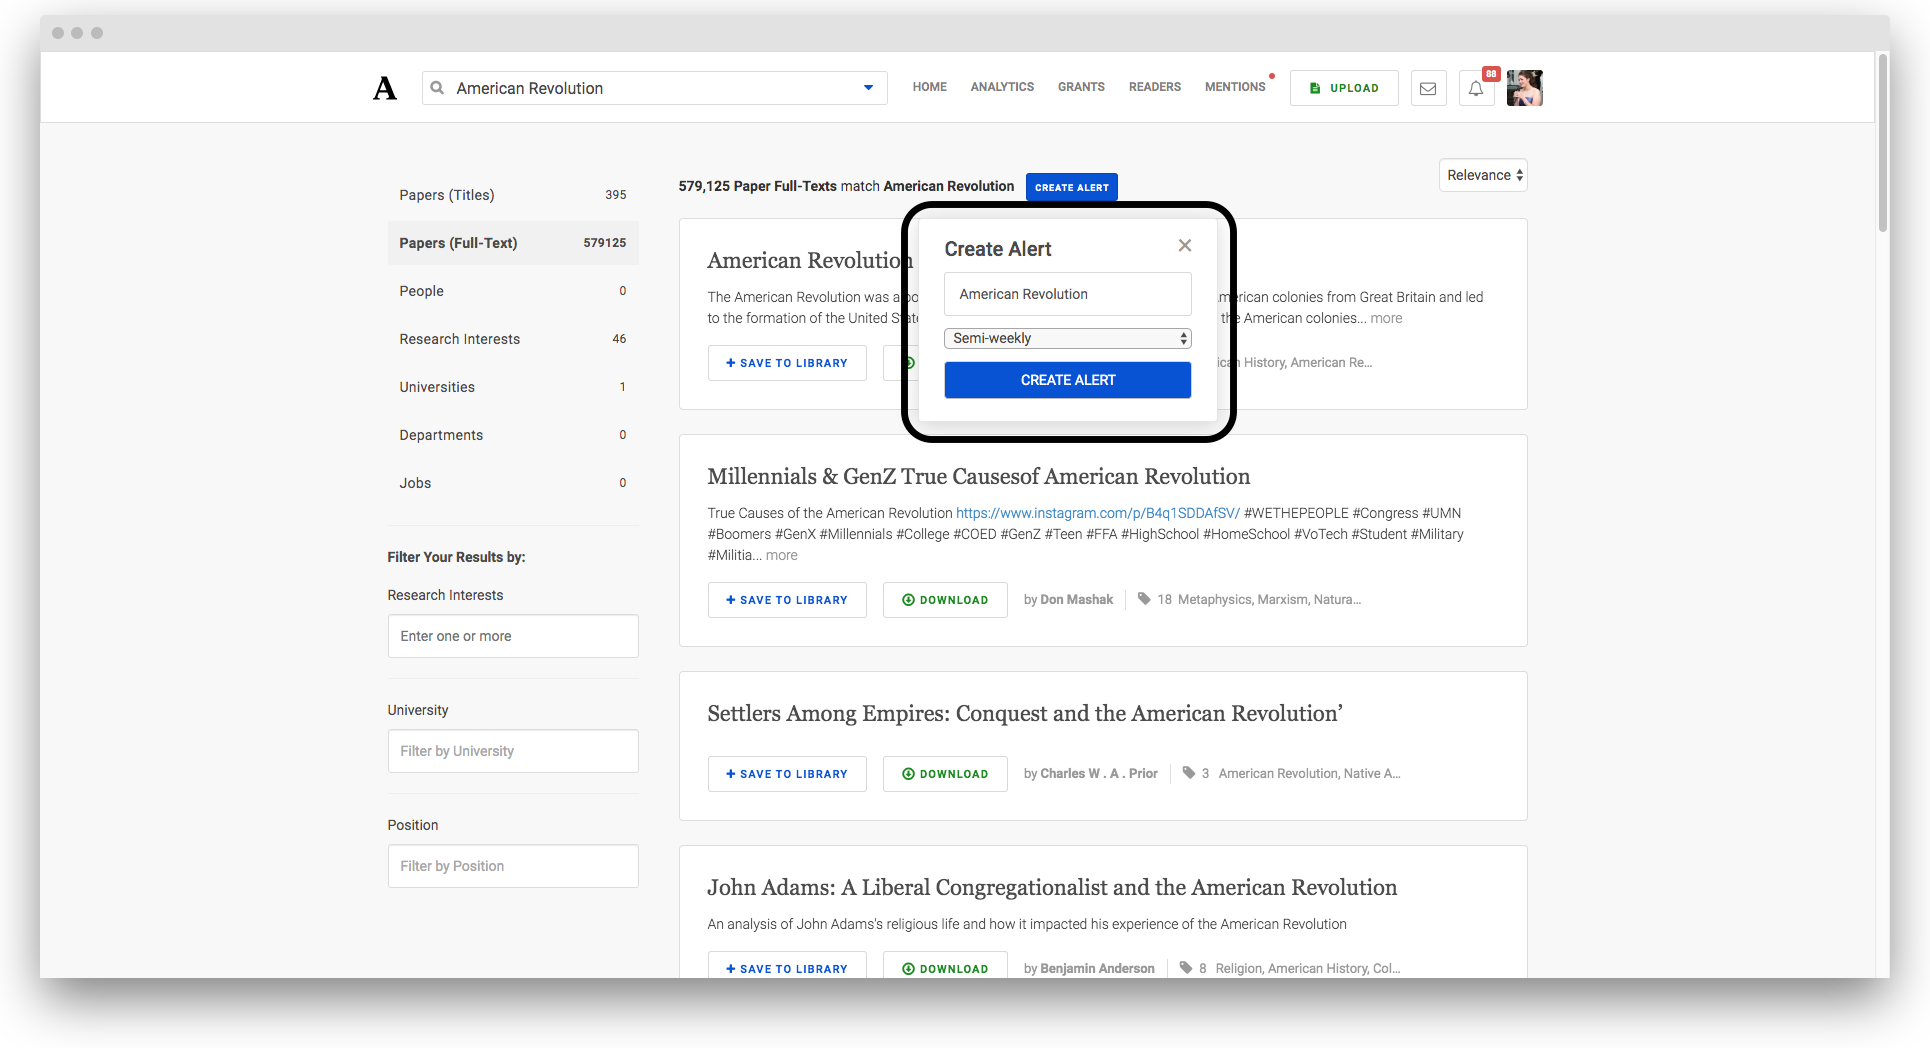Click the Research Interests filter field

[513, 636]
